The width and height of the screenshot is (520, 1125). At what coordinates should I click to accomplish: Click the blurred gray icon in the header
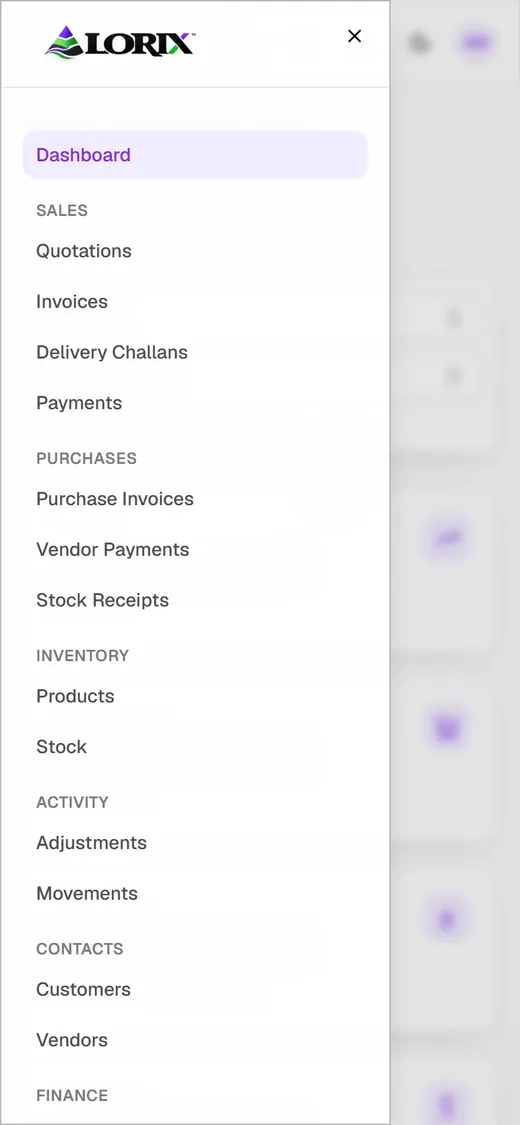tap(420, 43)
